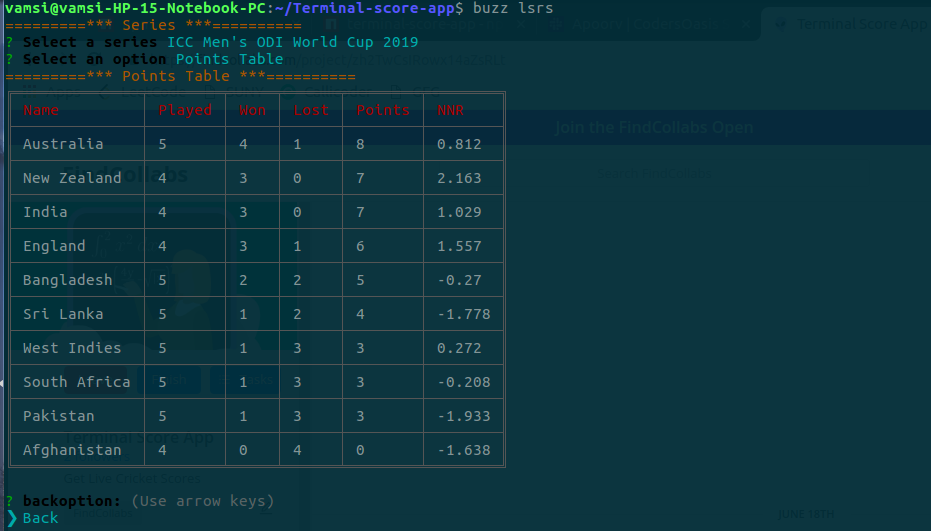
Task: Click Australia's NNR value 0.812
Action: tap(459, 144)
